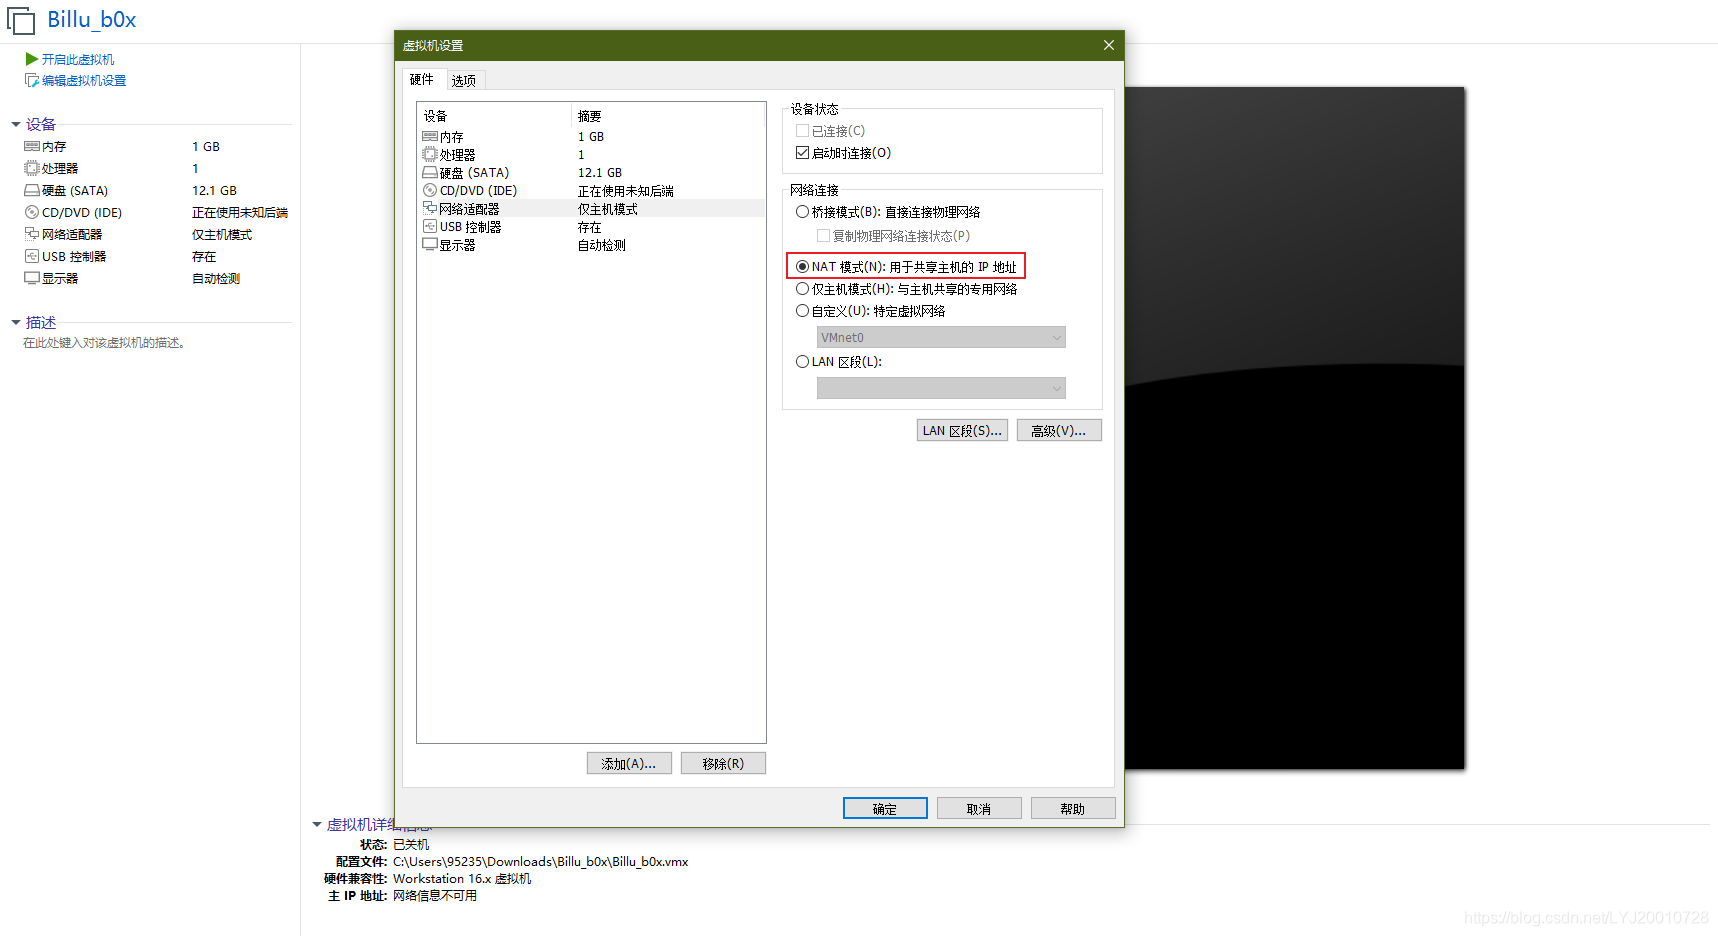Click the processor icon in main window device panel
The width and height of the screenshot is (1718, 936).
pos(32,169)
